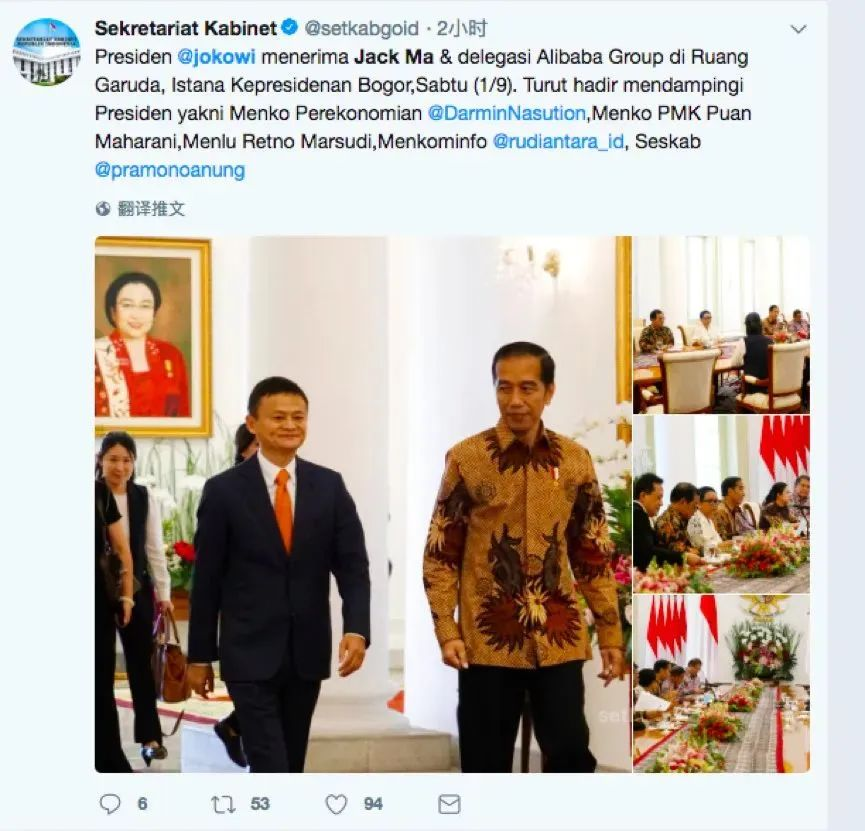Screen dimensions: 865x831
Task: Visit the @rudiantara_id profile link
Action: (x=558, y=142)
